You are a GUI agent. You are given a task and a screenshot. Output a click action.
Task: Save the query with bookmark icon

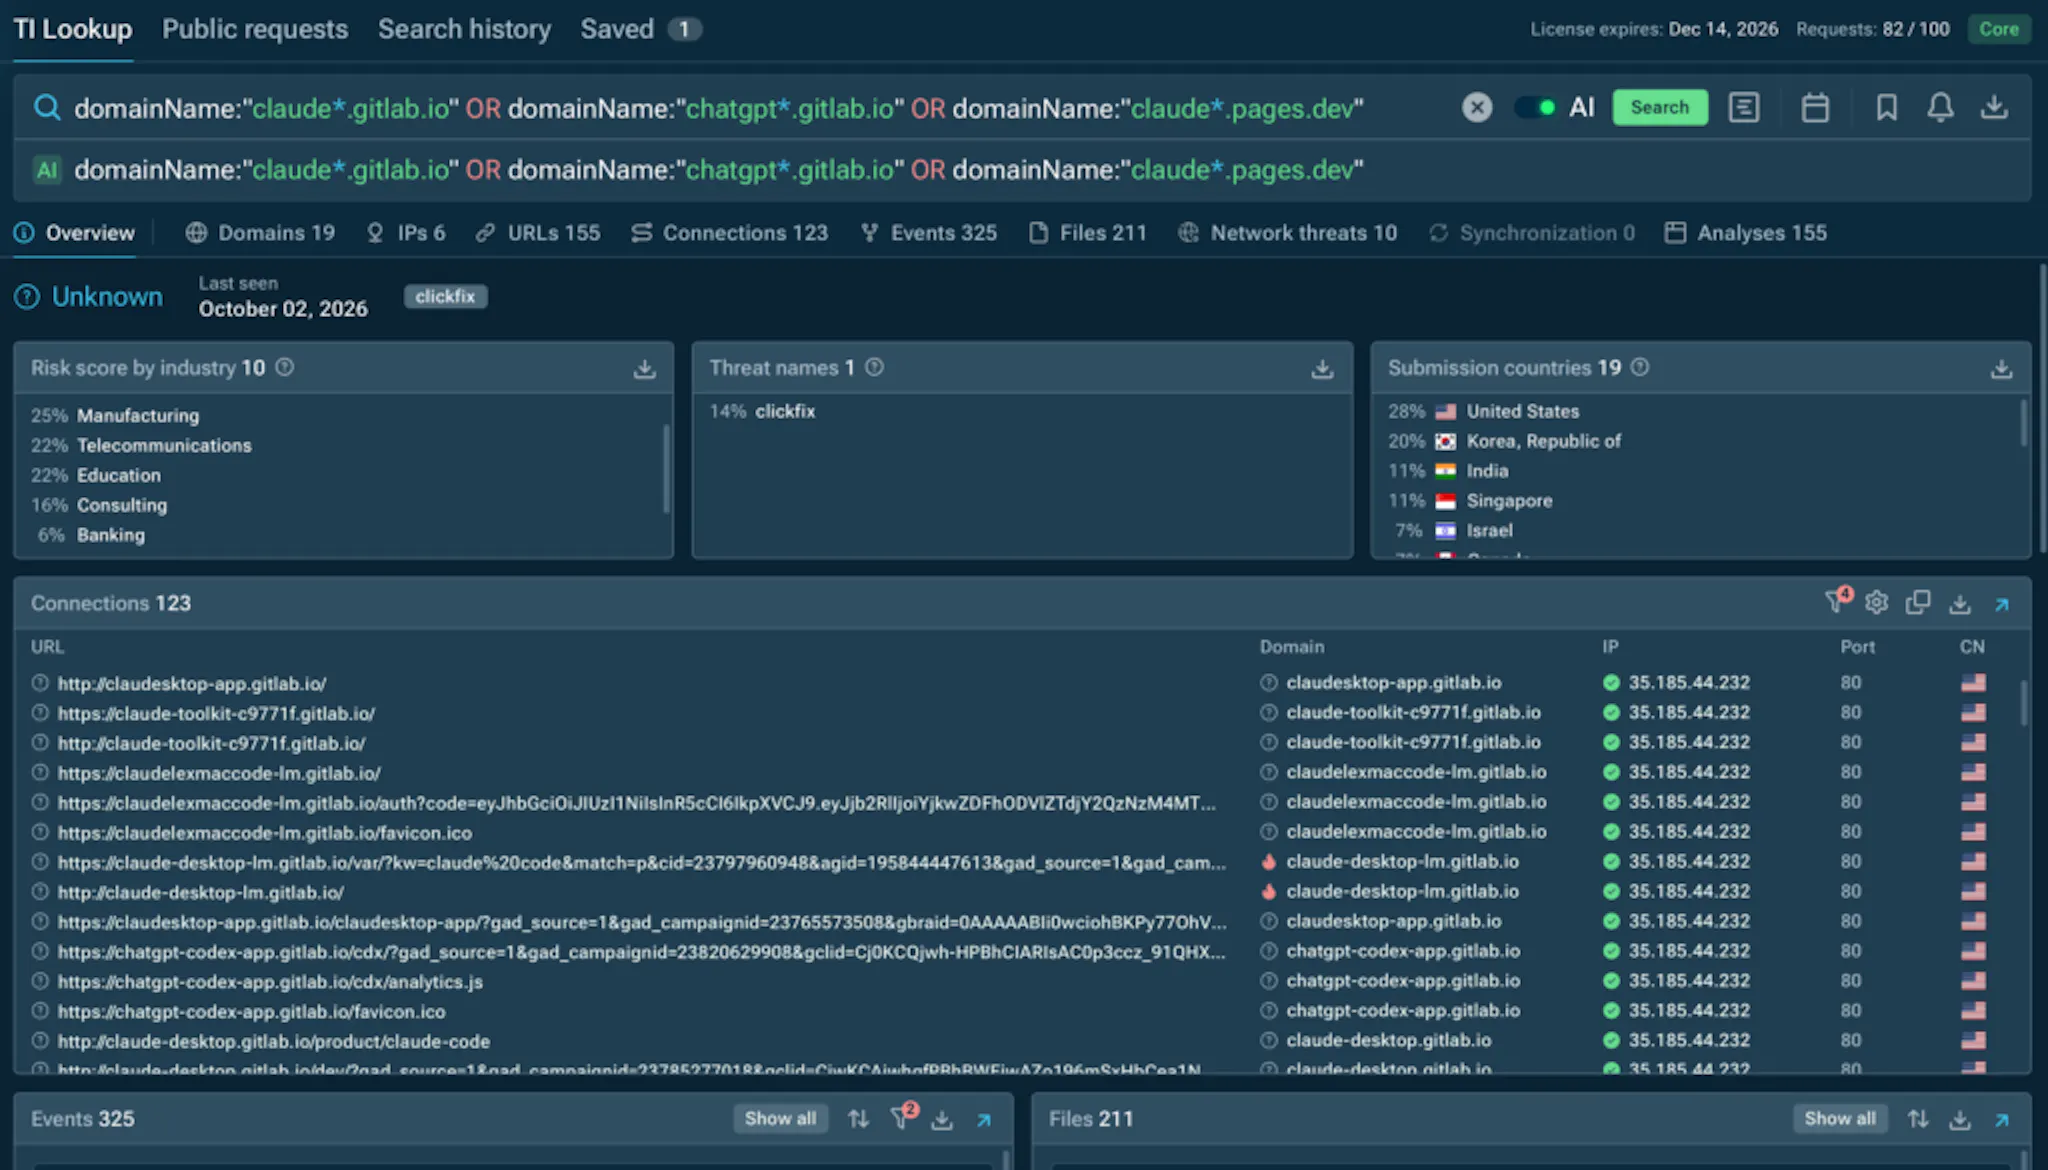[x=1886, y=107]
